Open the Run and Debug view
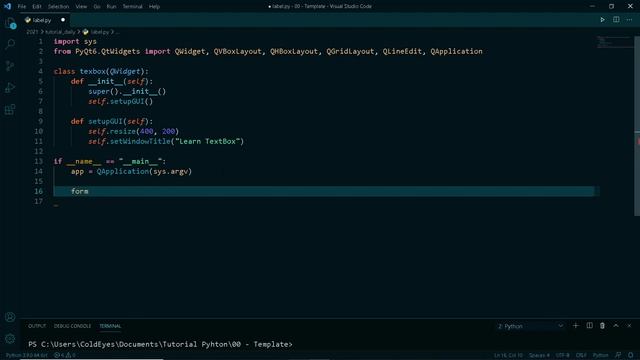The image size is (640, 360). pyautogui.click(x=10, y=87)
